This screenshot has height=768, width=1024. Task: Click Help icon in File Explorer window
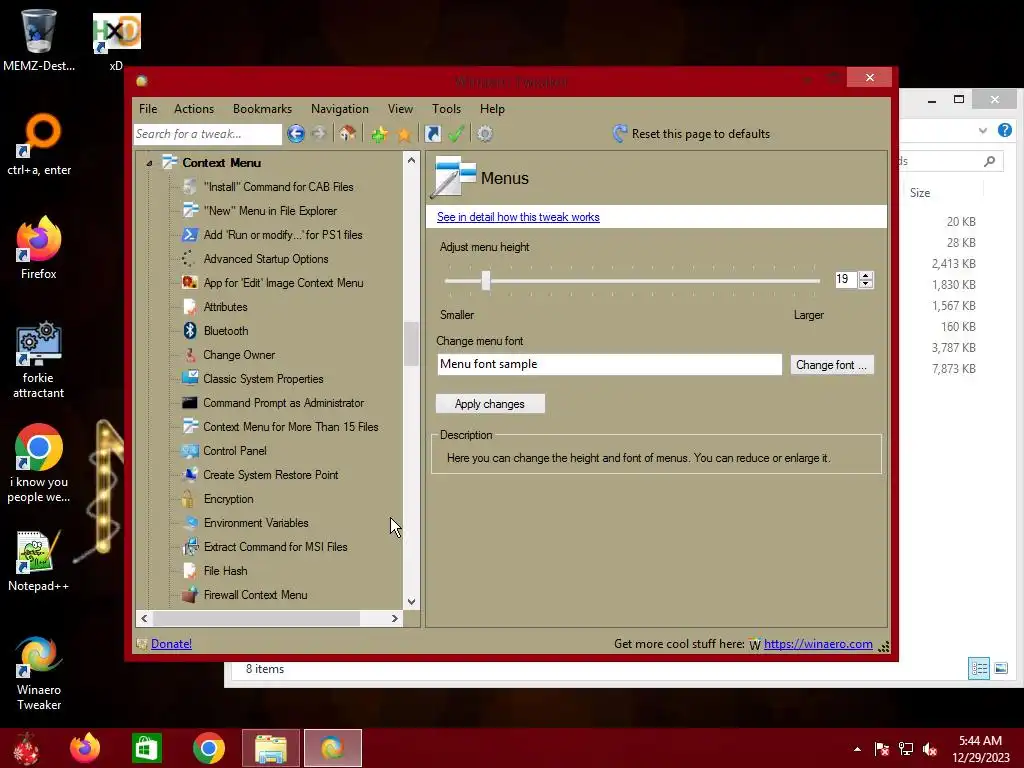pos(1004,130)
